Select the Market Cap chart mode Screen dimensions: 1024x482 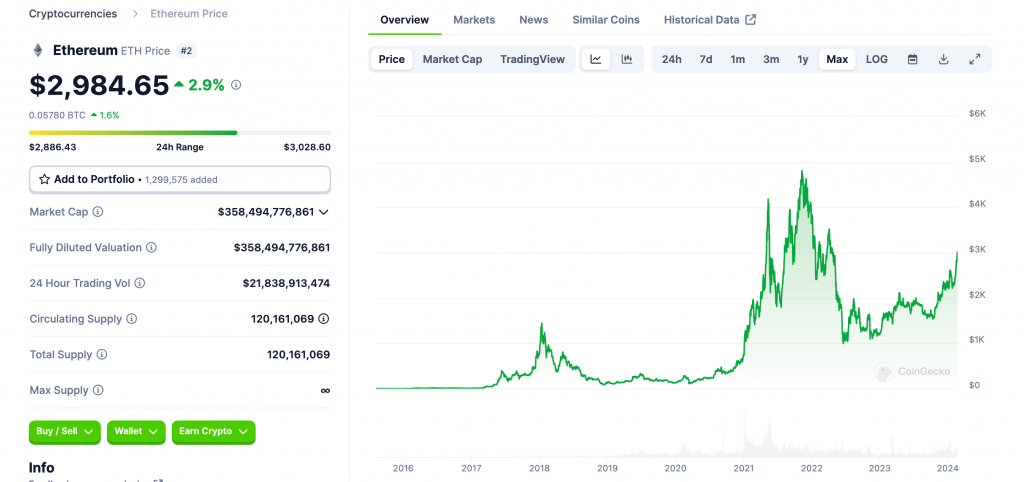(453, 59)
